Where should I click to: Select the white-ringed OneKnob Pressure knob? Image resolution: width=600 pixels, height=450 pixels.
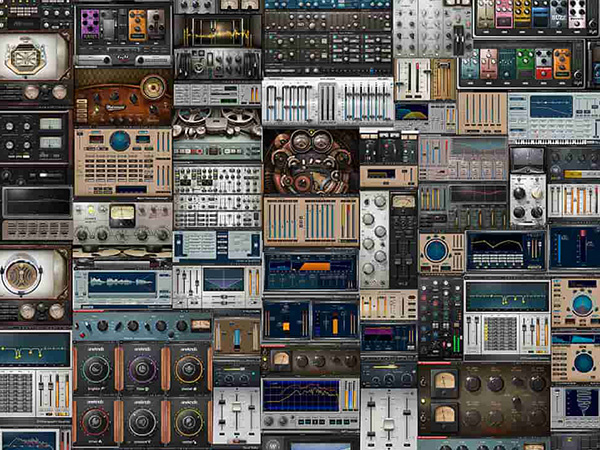[142, 422]
